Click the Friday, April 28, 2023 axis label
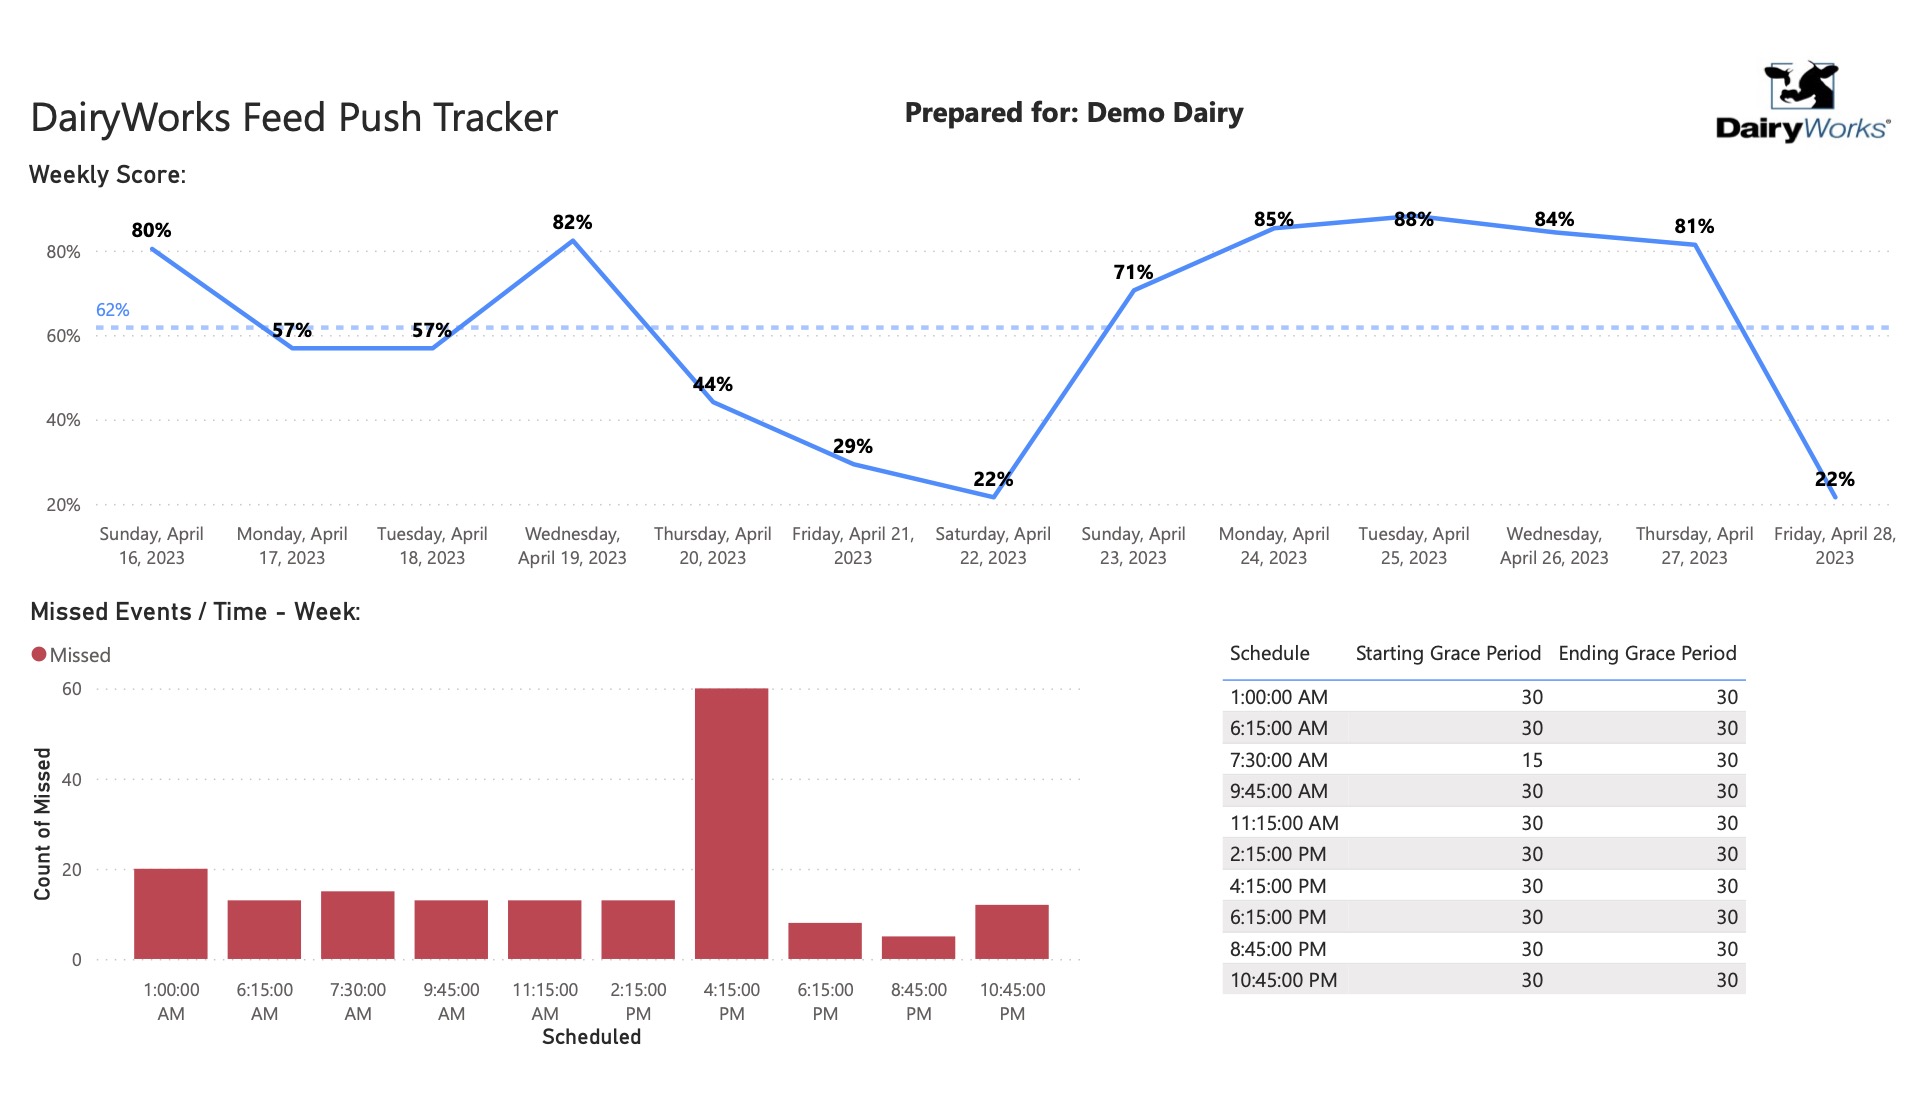Image resolution: width=1920 pixels, height=1095 pixels. tap(1834, 546)
